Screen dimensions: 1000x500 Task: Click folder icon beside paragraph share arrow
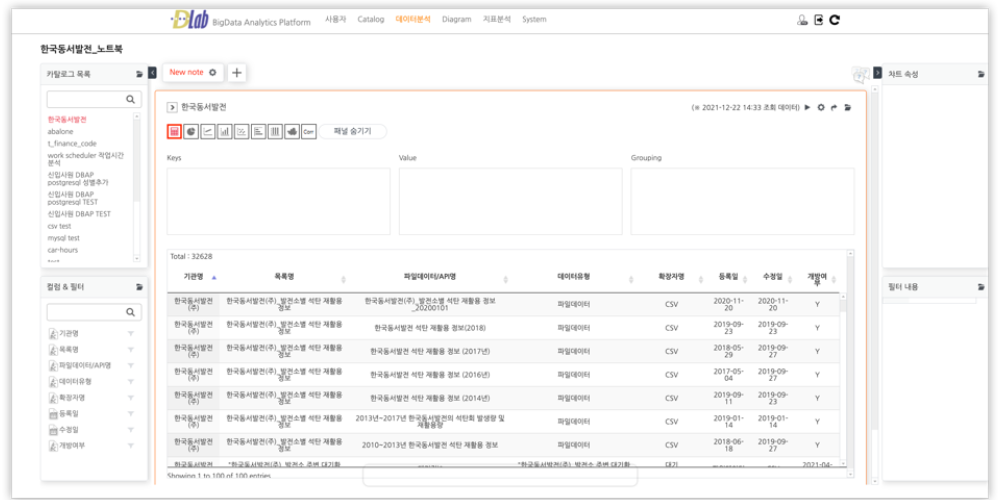[x=848, y=108]
